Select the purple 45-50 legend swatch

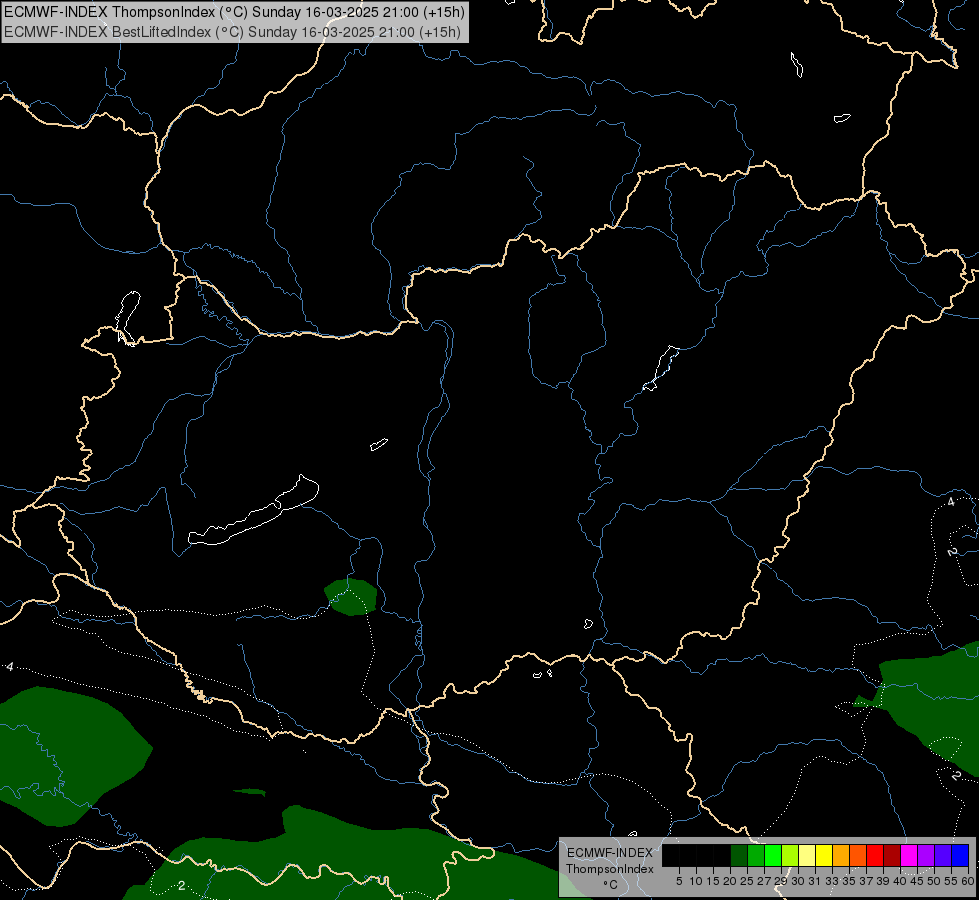coord(925,855)
